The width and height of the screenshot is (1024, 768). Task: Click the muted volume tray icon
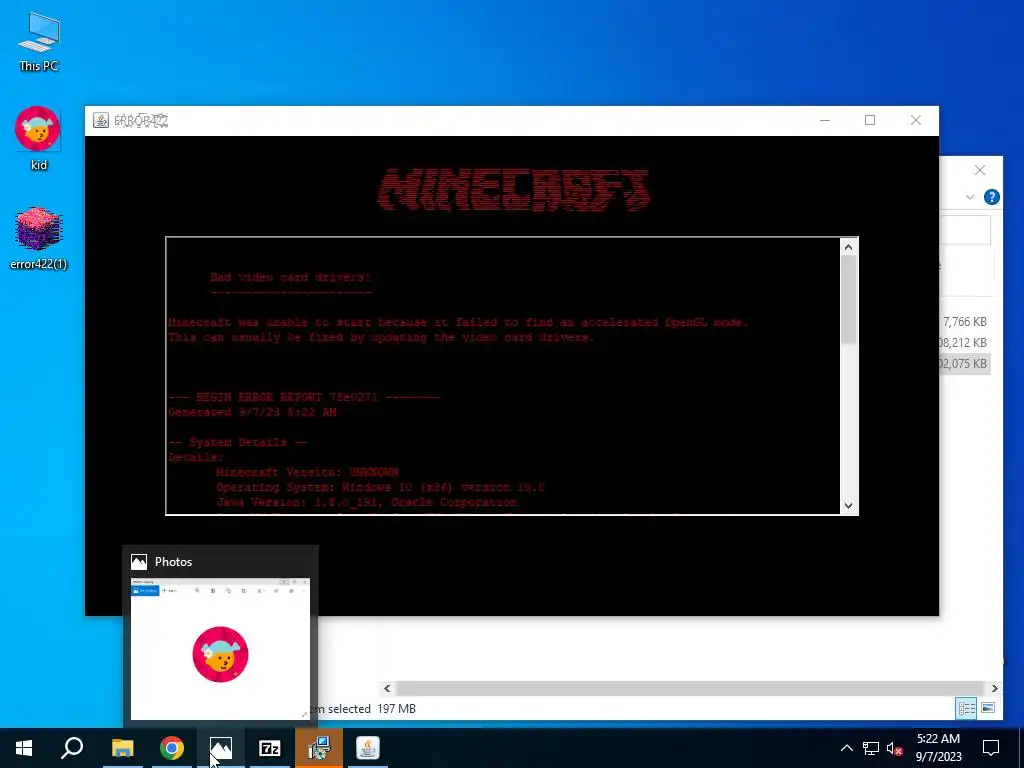895,748
